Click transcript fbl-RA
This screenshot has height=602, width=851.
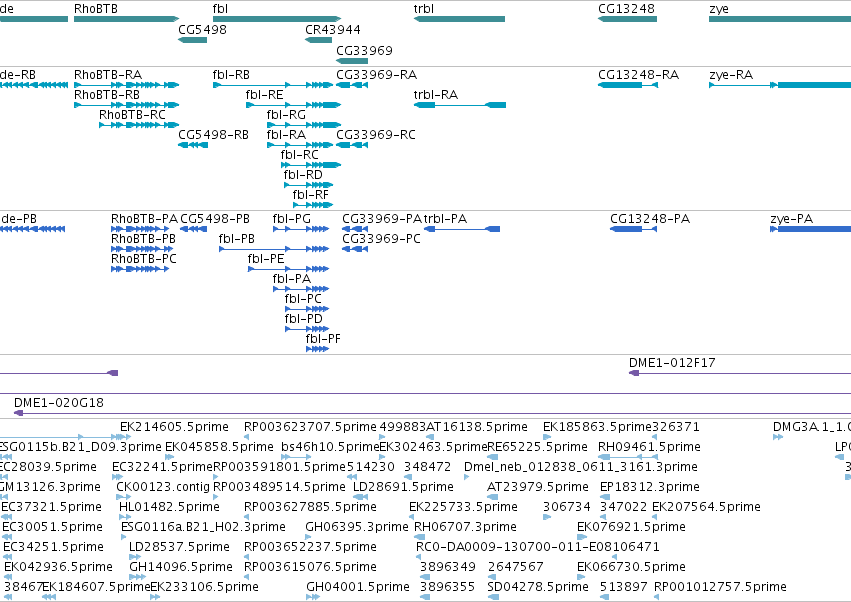click(300, 145)
